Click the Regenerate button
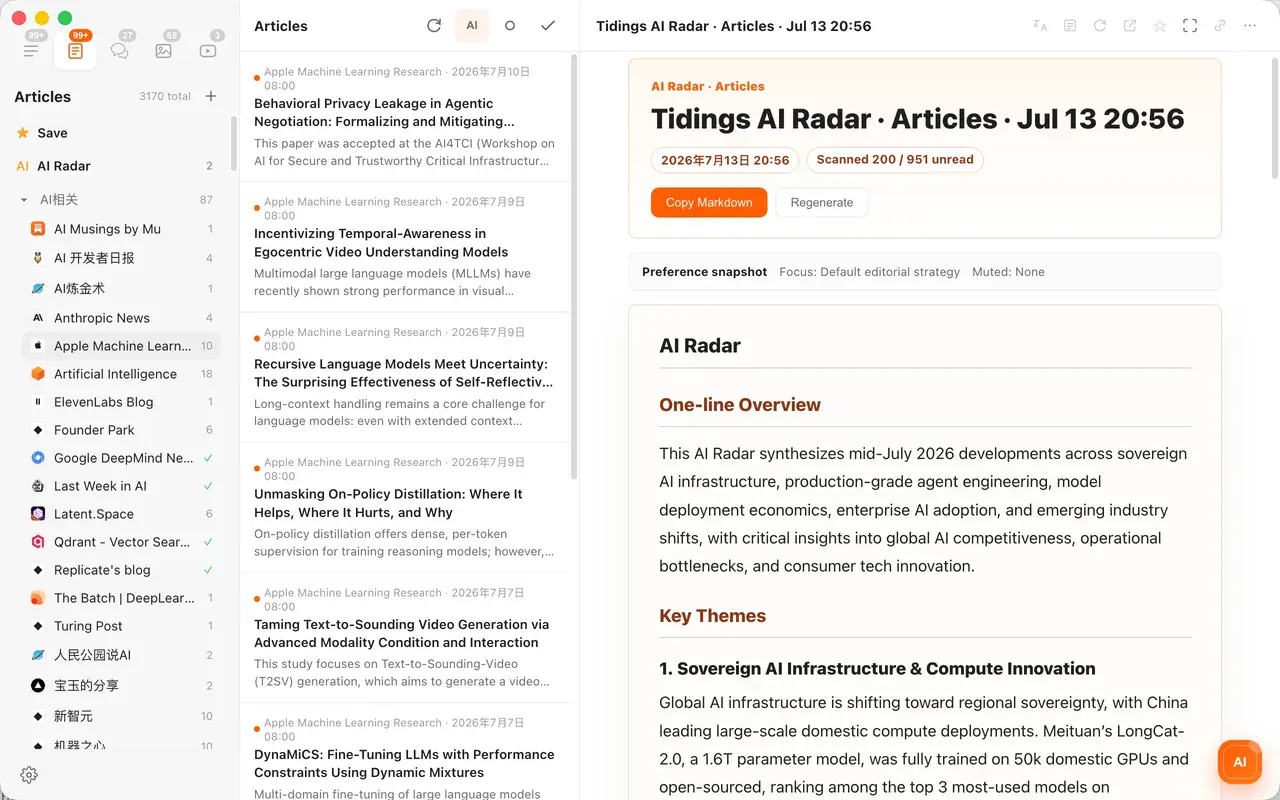The height and width of the screenshot is (800, 1280). (822, 202)
